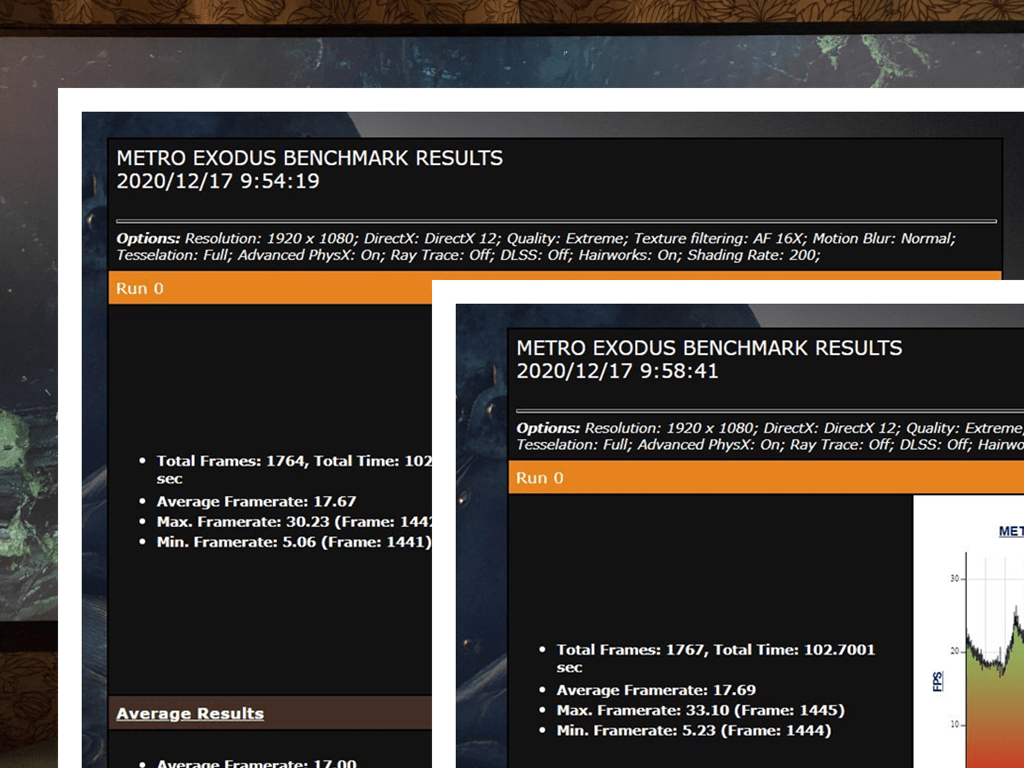This screenshot has height=768, width=1024.
Task: Click Average Framerate: 17.67 line
Action: tap(256, 502)
